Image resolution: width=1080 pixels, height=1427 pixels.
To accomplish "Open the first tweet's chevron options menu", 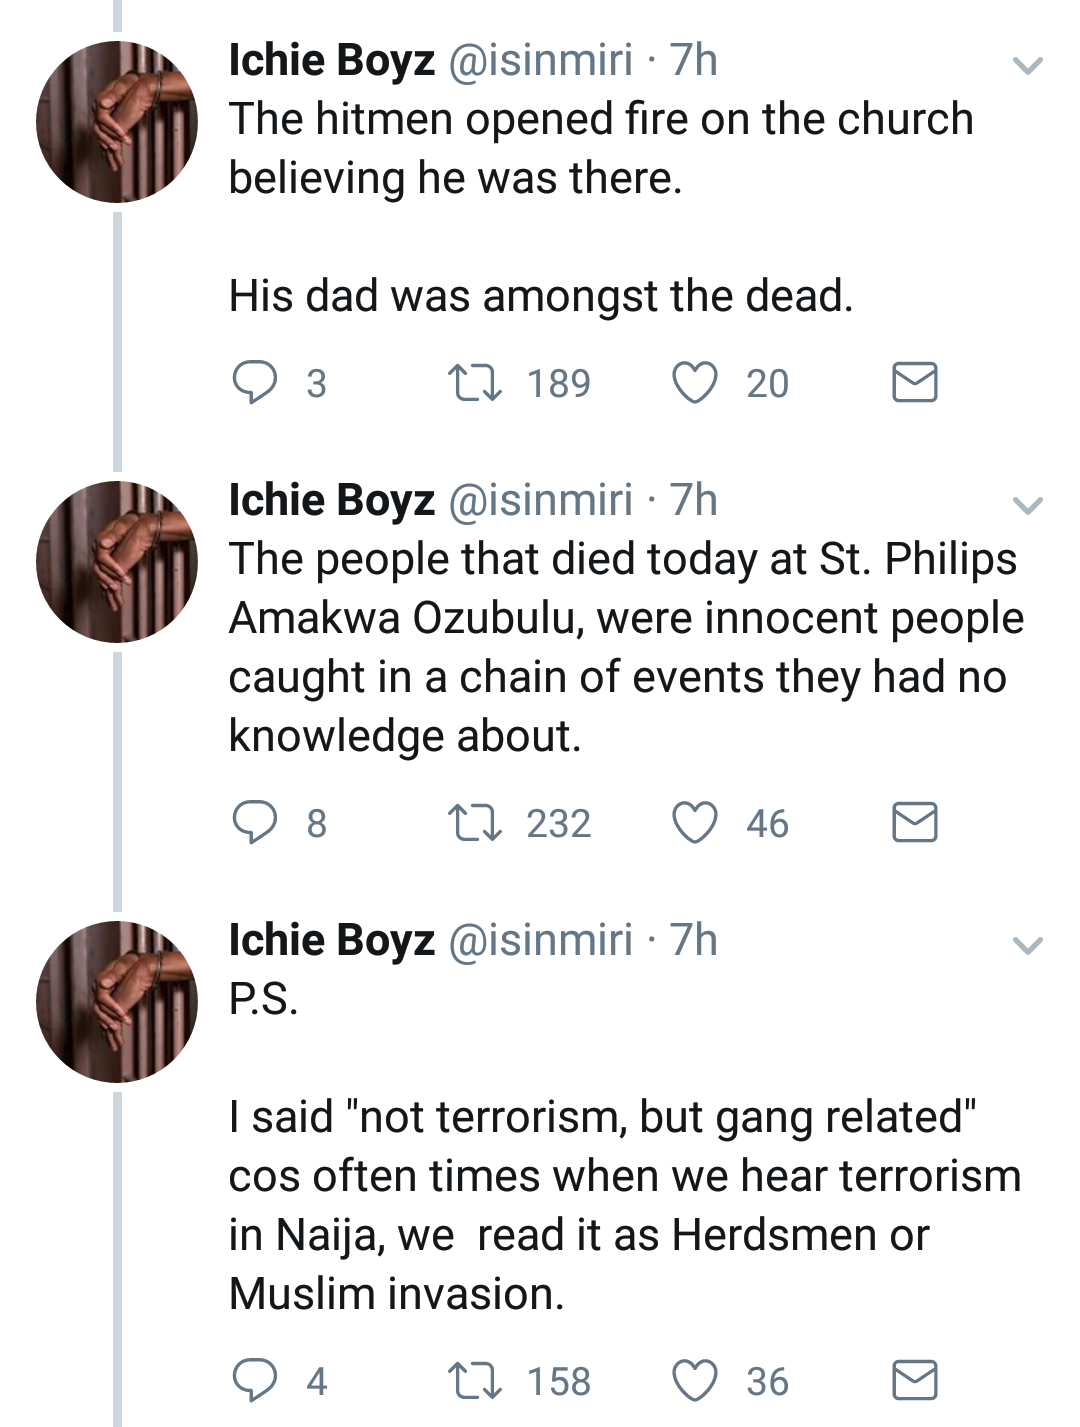I will (1028, 66).
